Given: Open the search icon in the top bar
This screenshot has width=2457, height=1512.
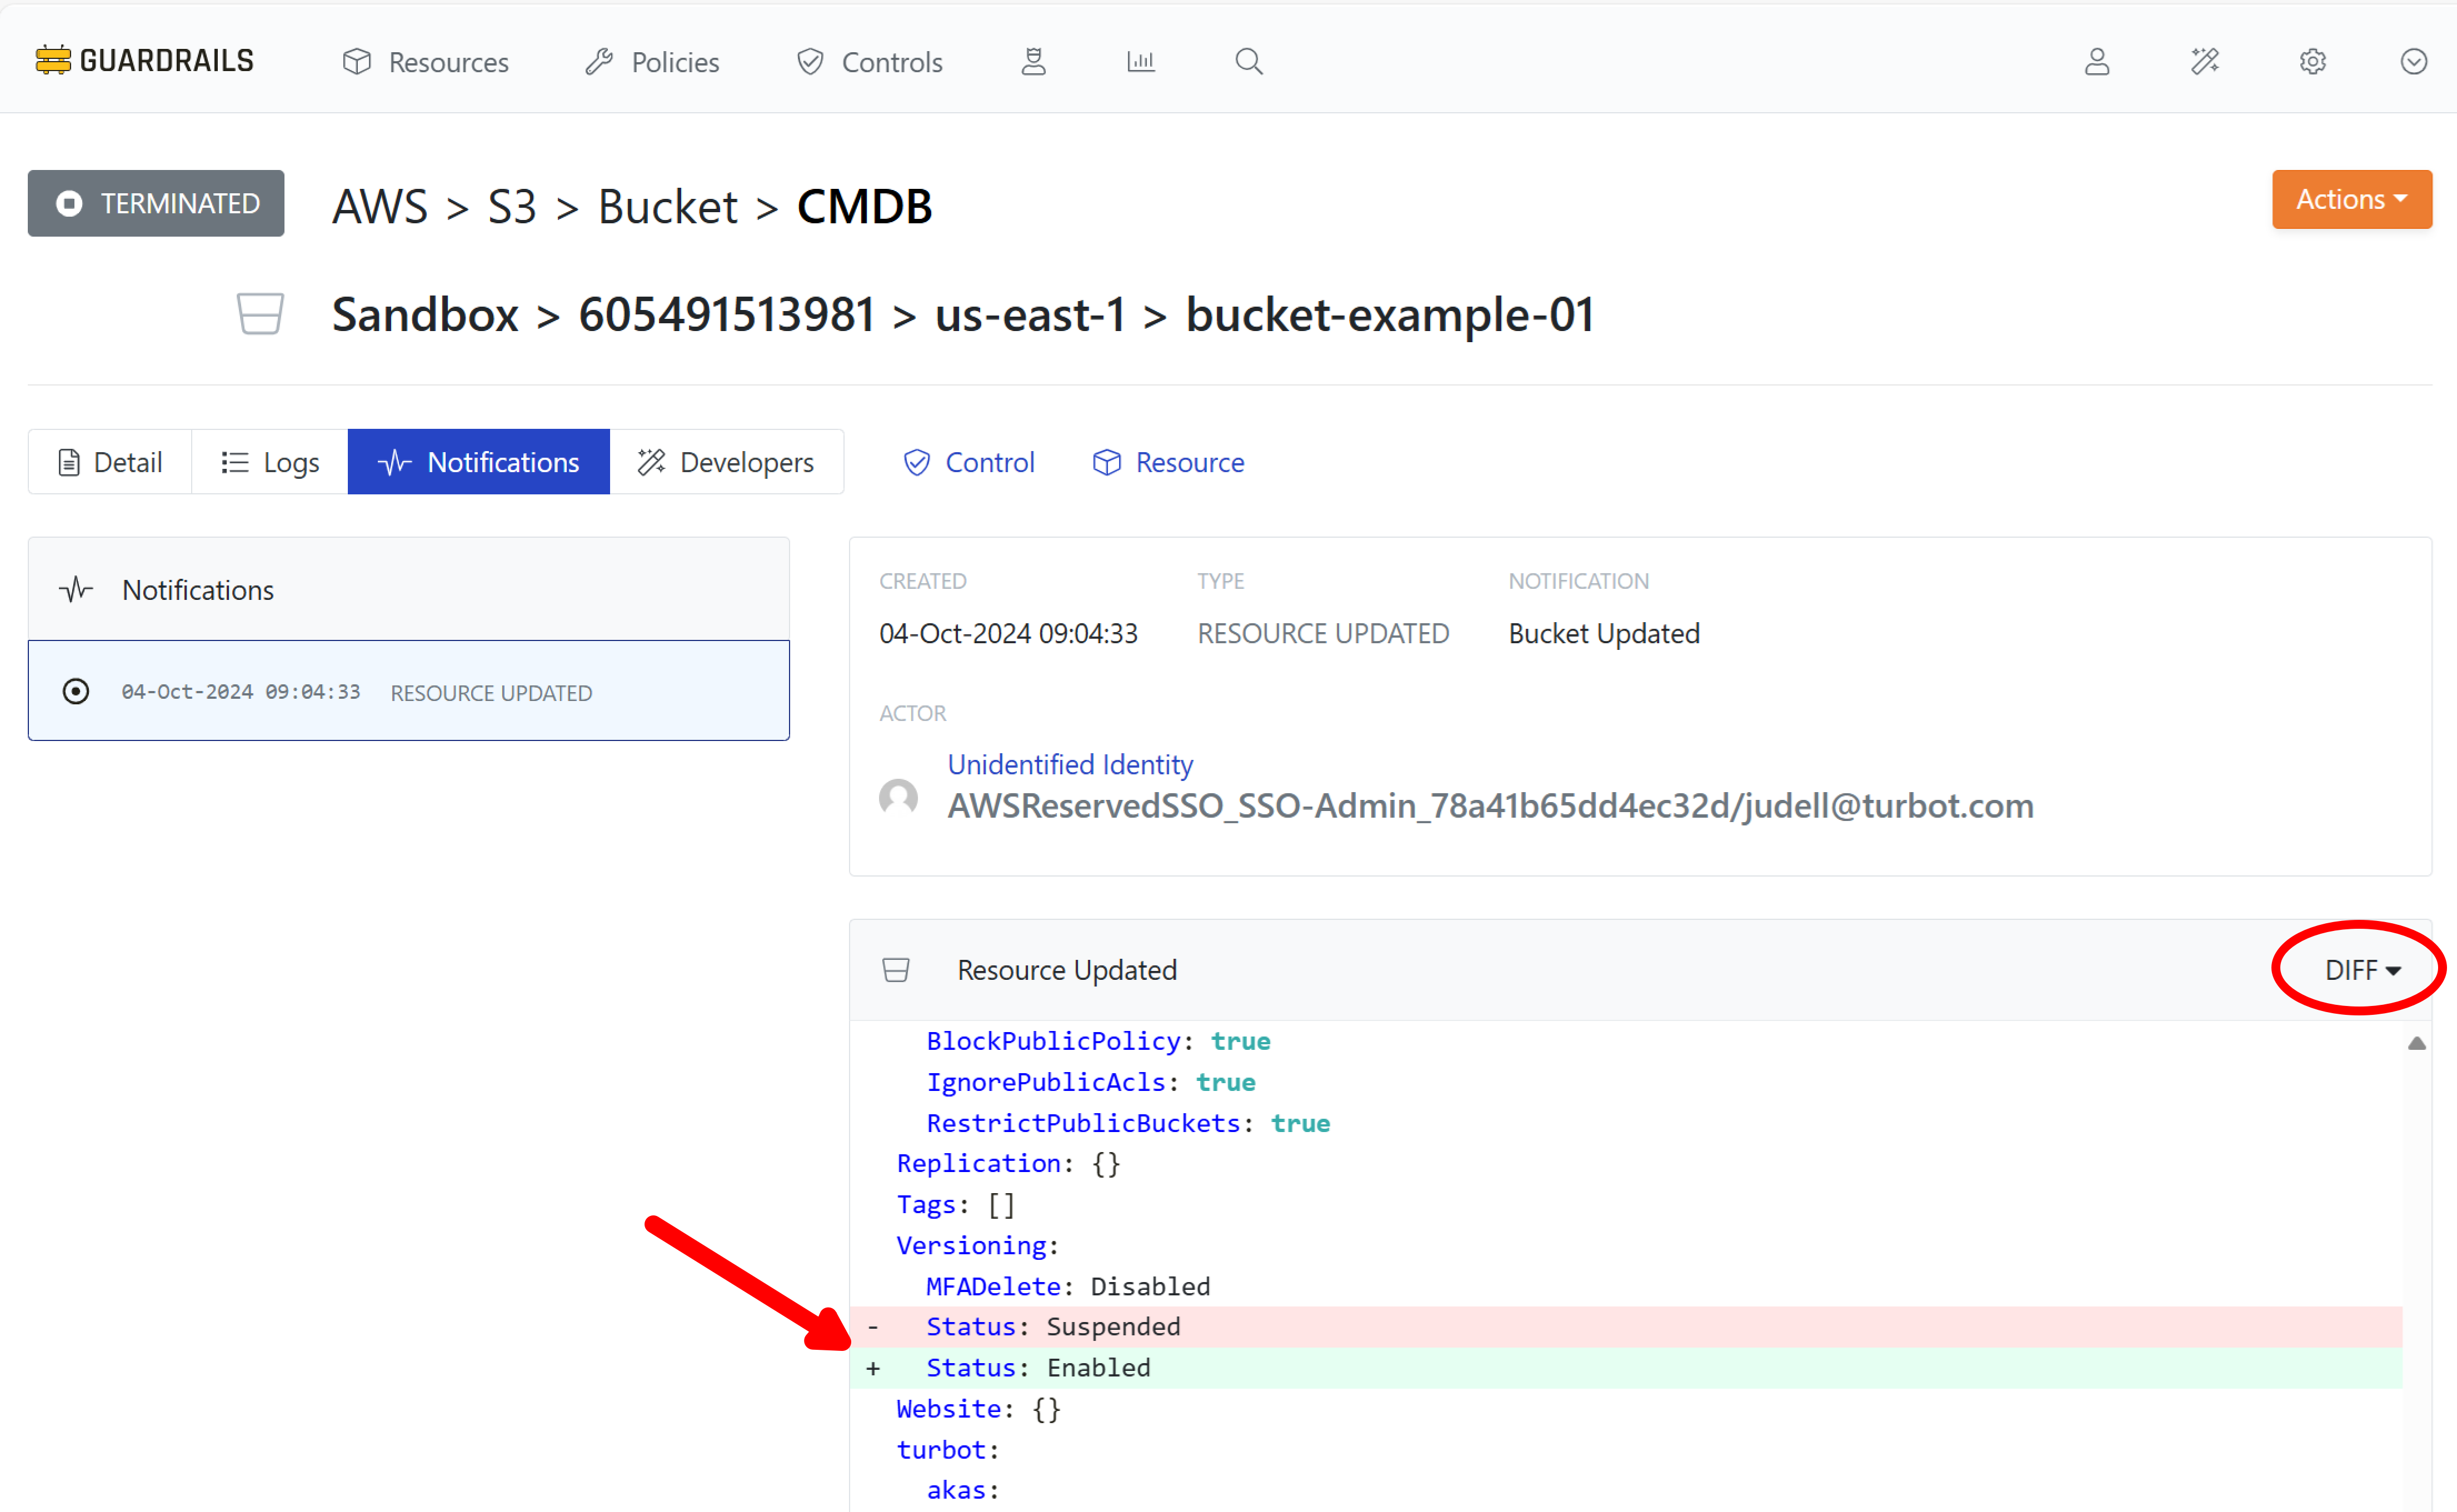Looking at the screenshot, I should (1248, 61).
